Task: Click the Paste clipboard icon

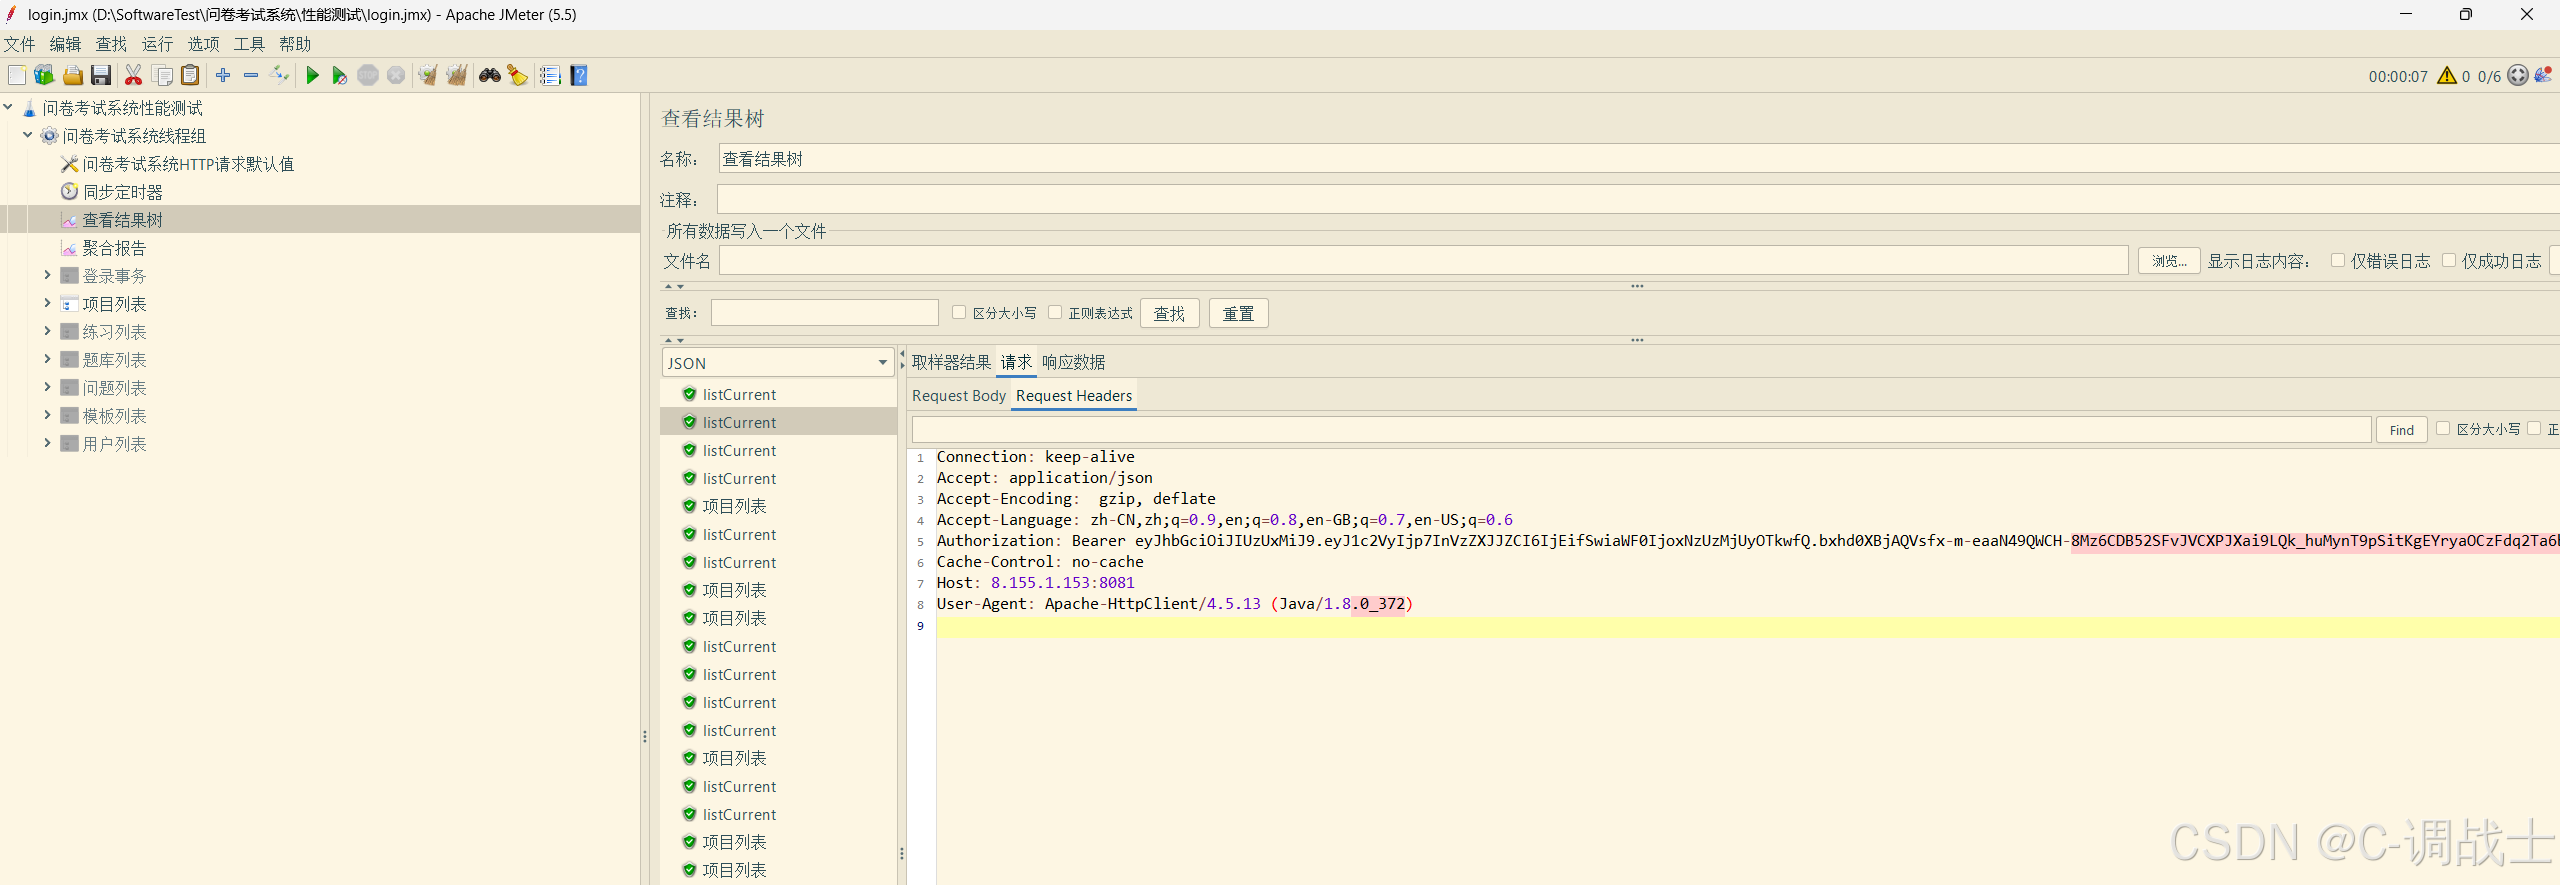Action: (x=190, y=75)
